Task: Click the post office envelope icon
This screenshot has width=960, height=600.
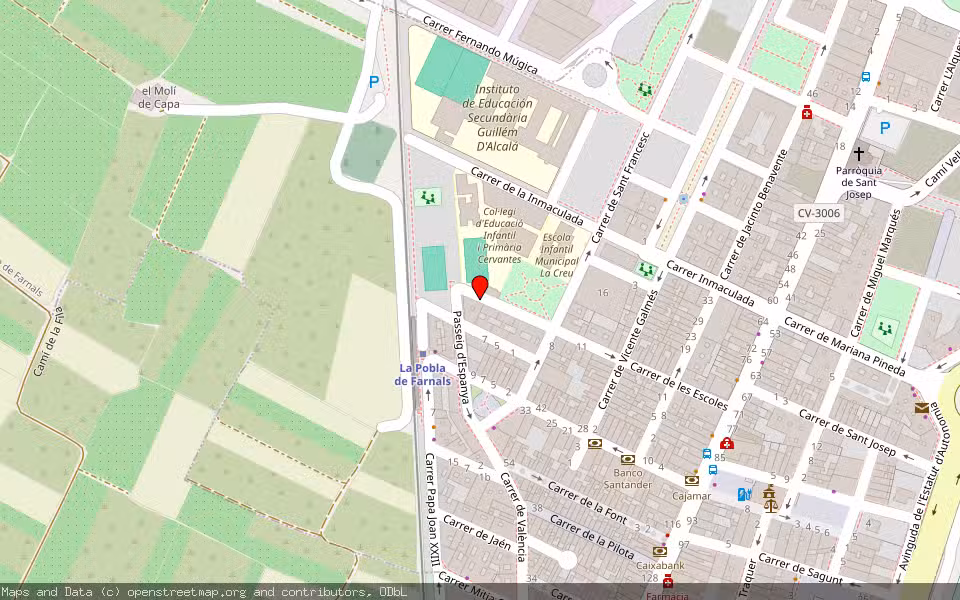Action: pos(921,408)
